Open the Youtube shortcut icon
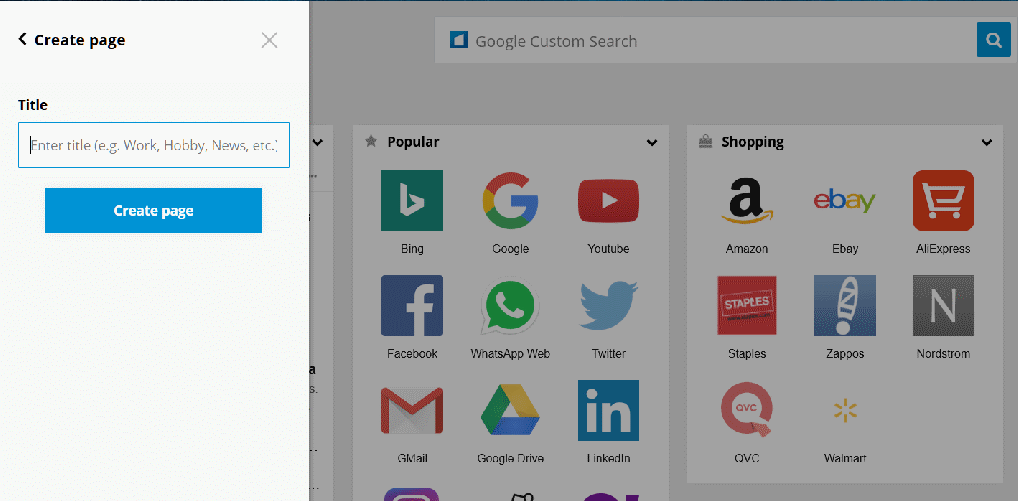The image size is (1018, 501). [x=608, y=201]
